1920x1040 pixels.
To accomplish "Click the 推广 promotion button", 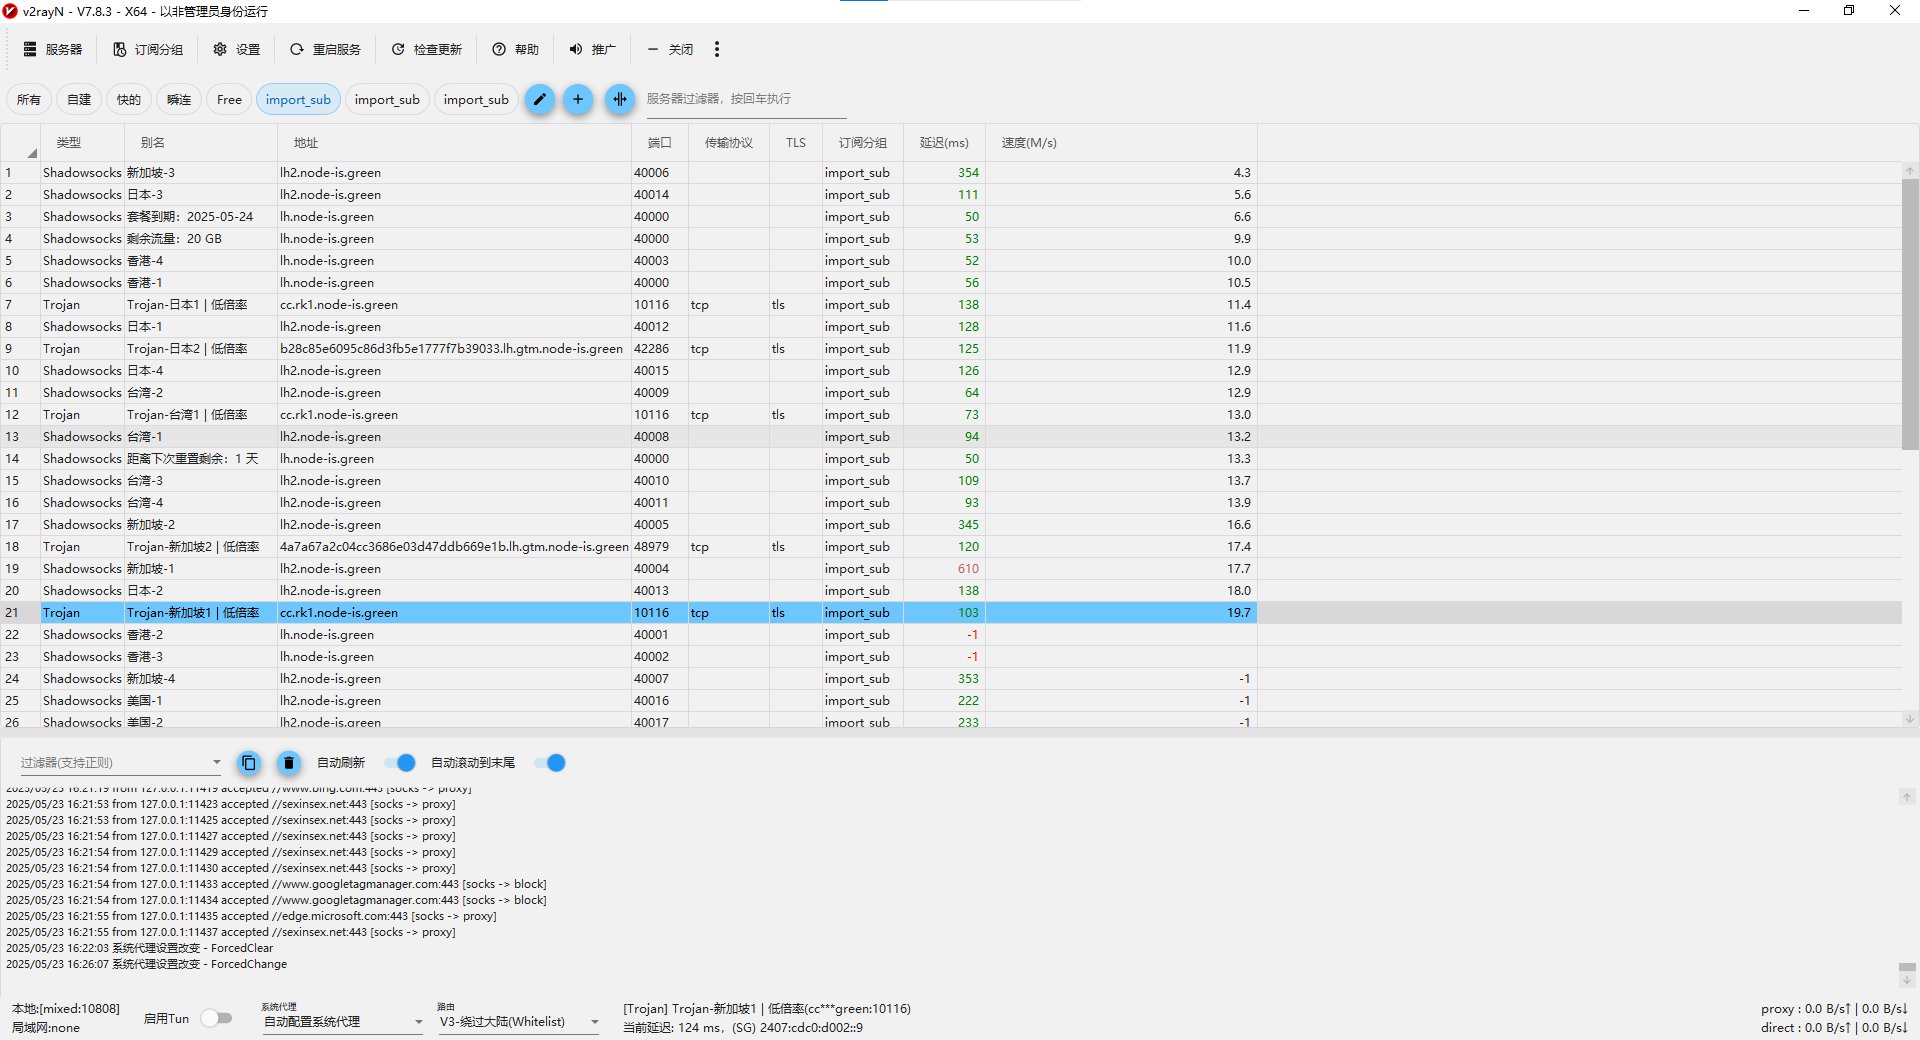I will pyautogui.click(x=593, y=49).
